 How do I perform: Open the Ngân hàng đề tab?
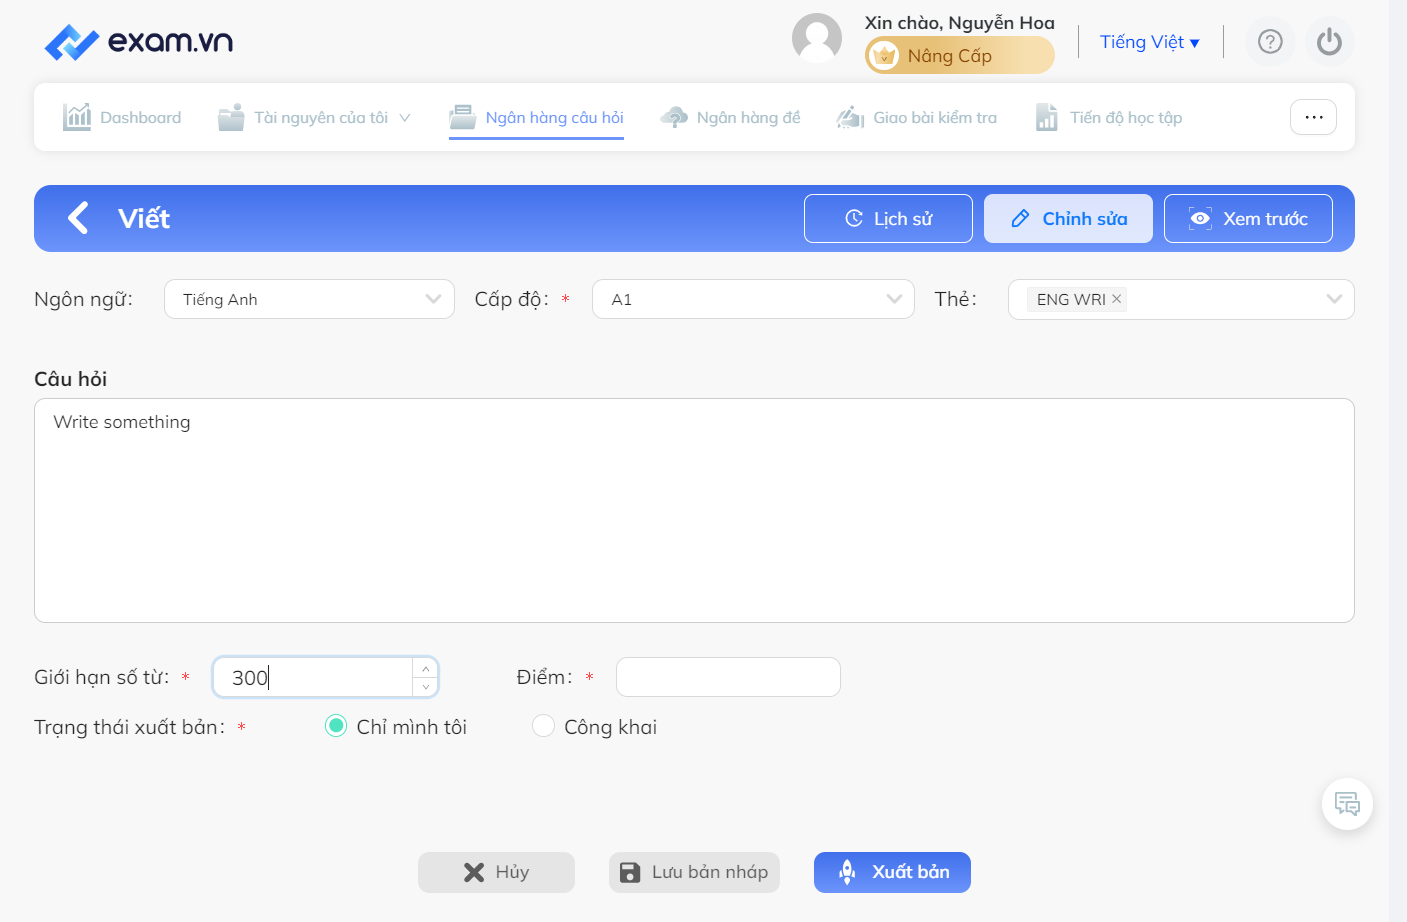(x=730, y=117)
